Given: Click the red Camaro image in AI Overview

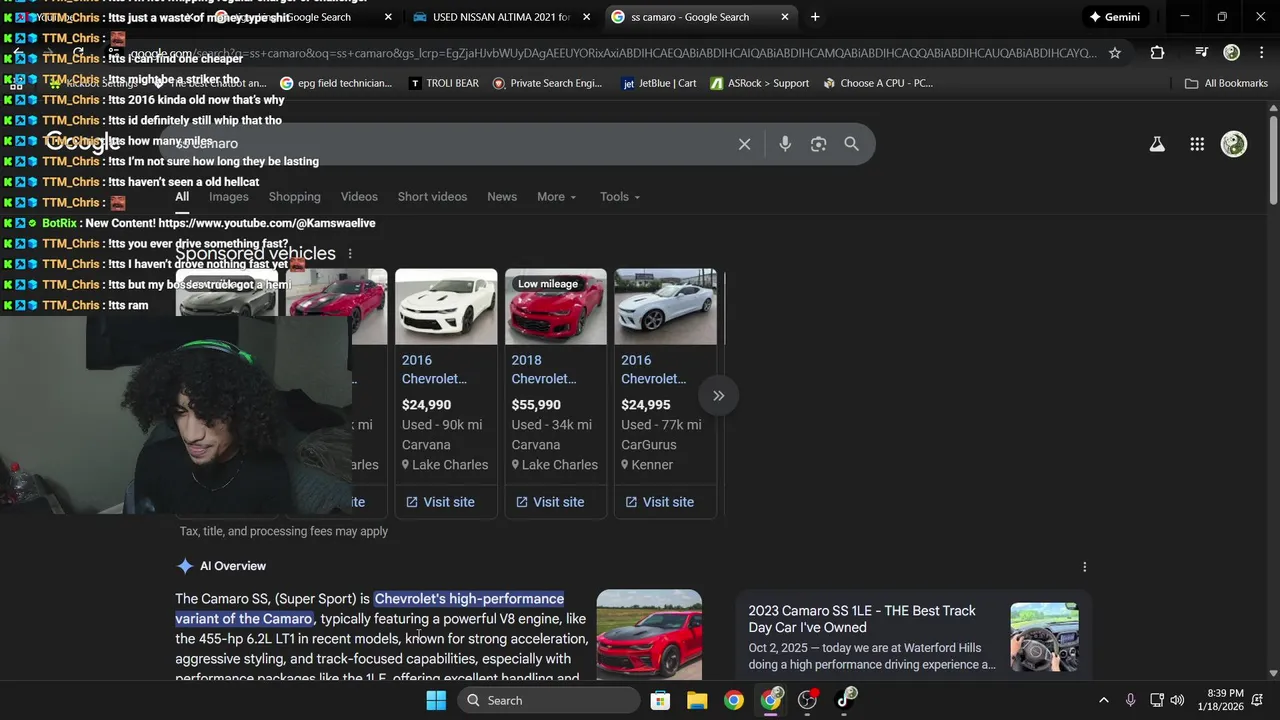Looking at the screenshot, I should [649, 635].
